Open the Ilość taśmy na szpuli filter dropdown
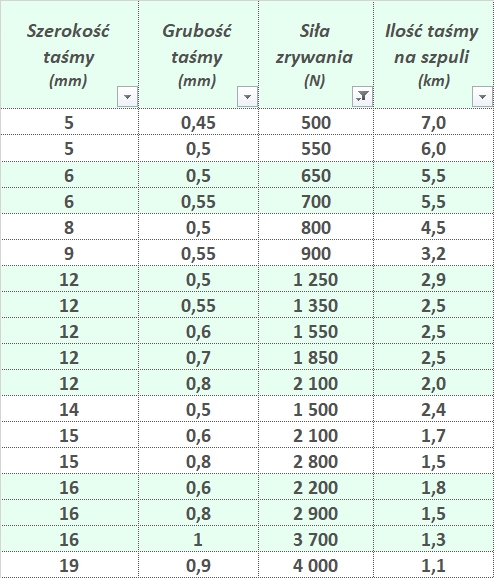Image resolution: width=494 pixels, height=578 pixels. pos(482,97)
